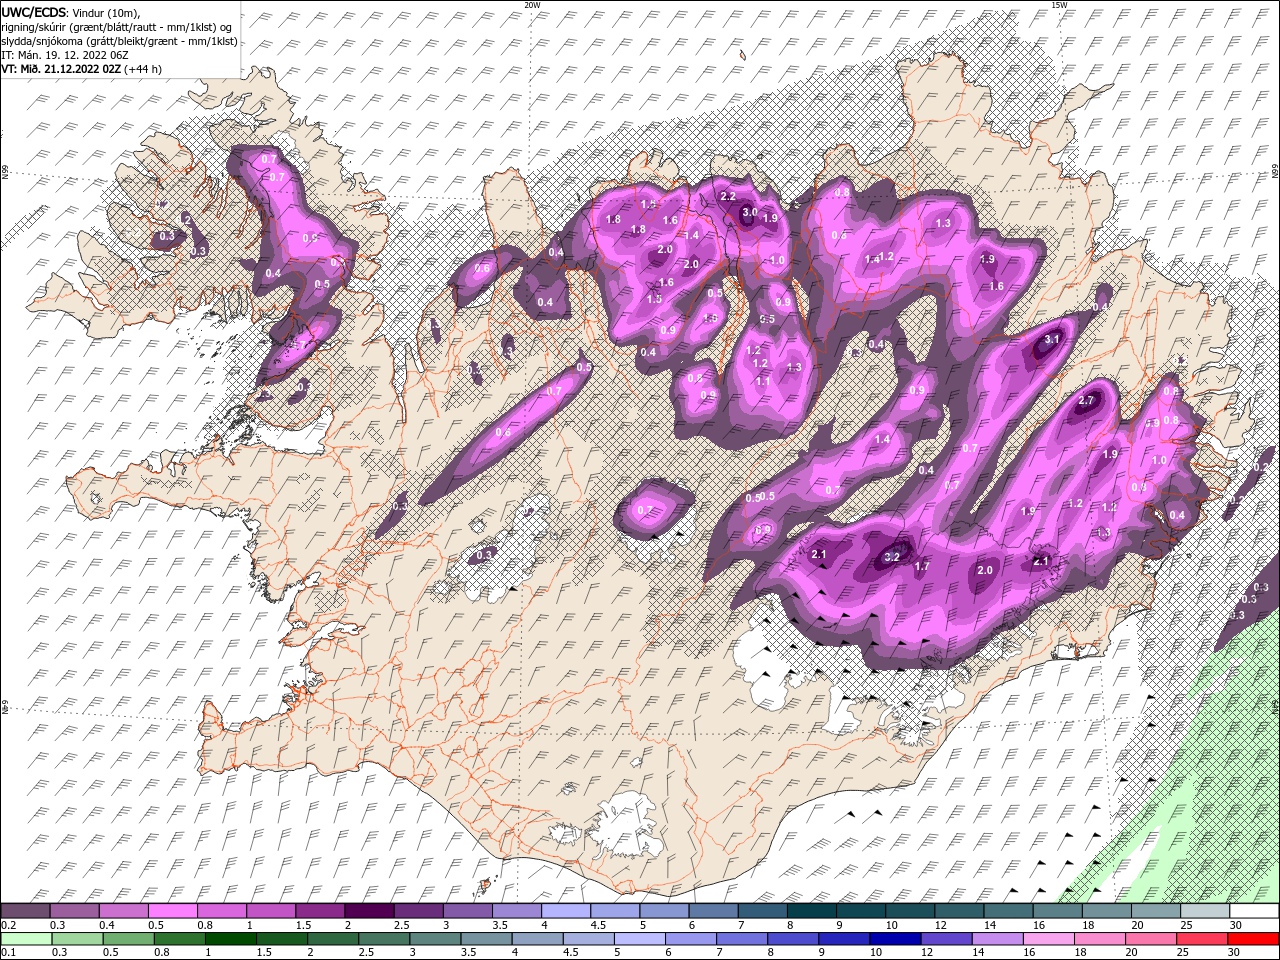
Task: Click the purple snow-scale swatch between 0.2 and 0.3
Action: click(x=25, y=911)
